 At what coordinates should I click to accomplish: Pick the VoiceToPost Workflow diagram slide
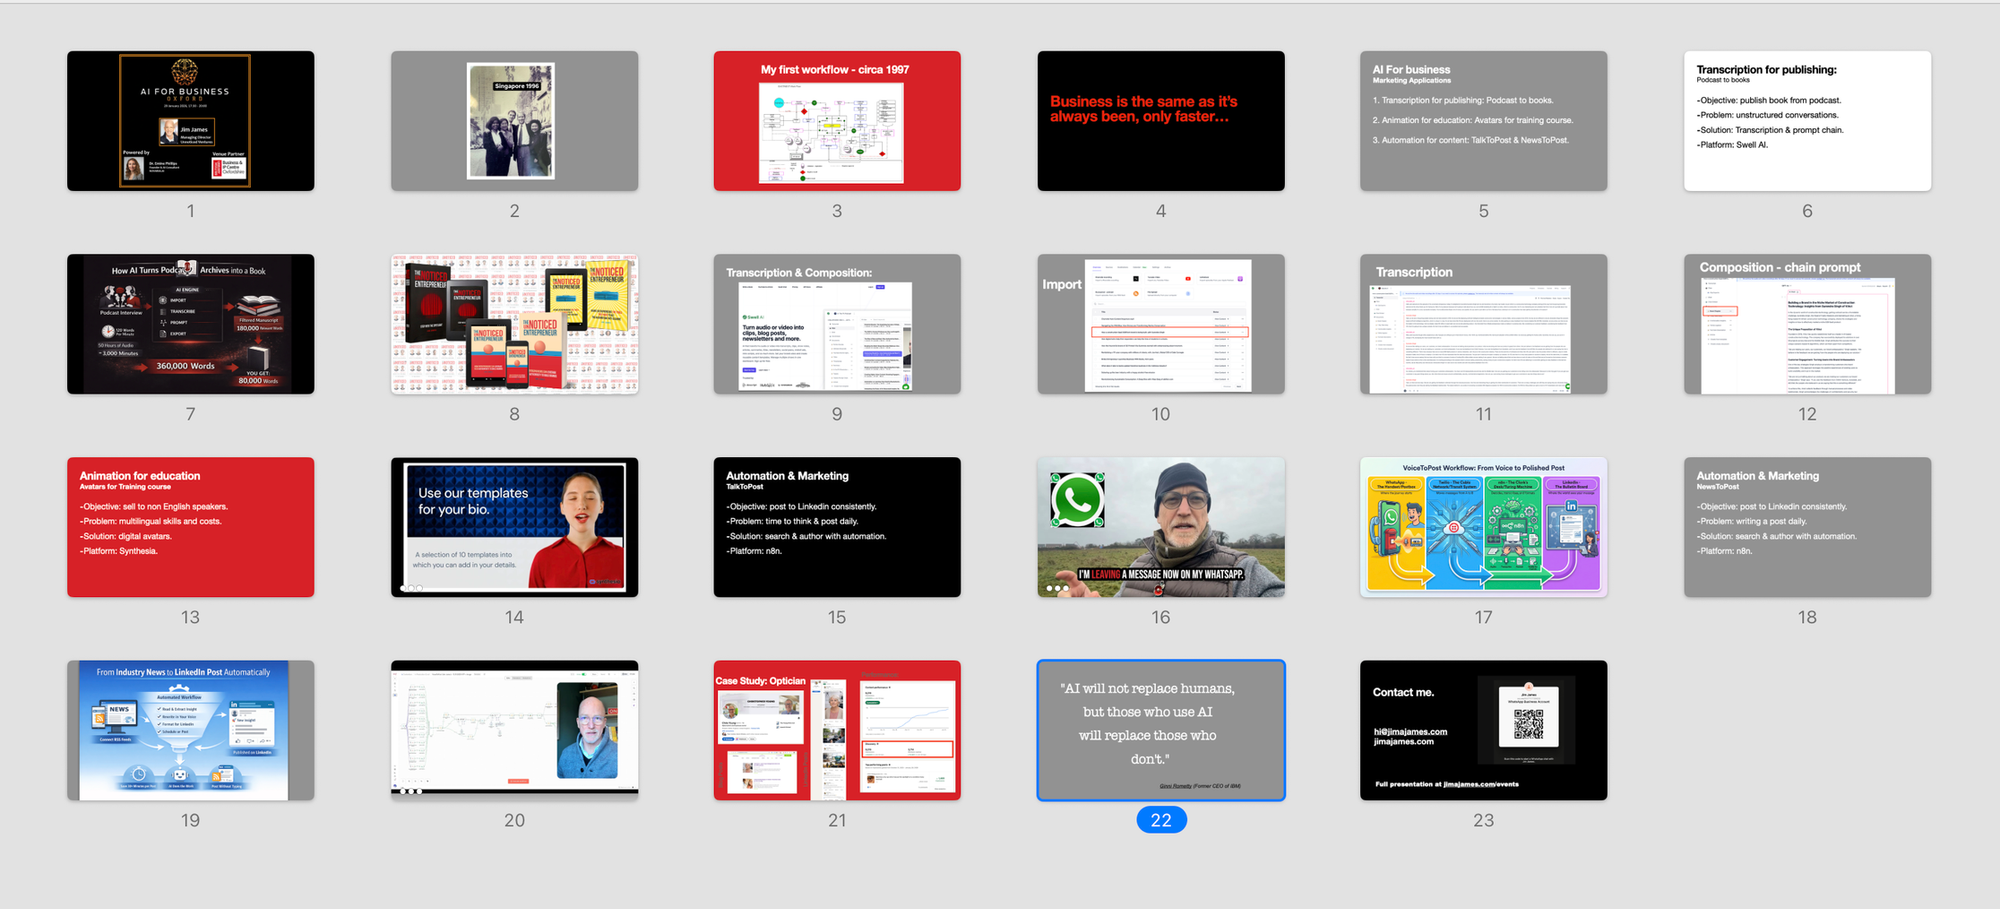[x=1483, y=527]
